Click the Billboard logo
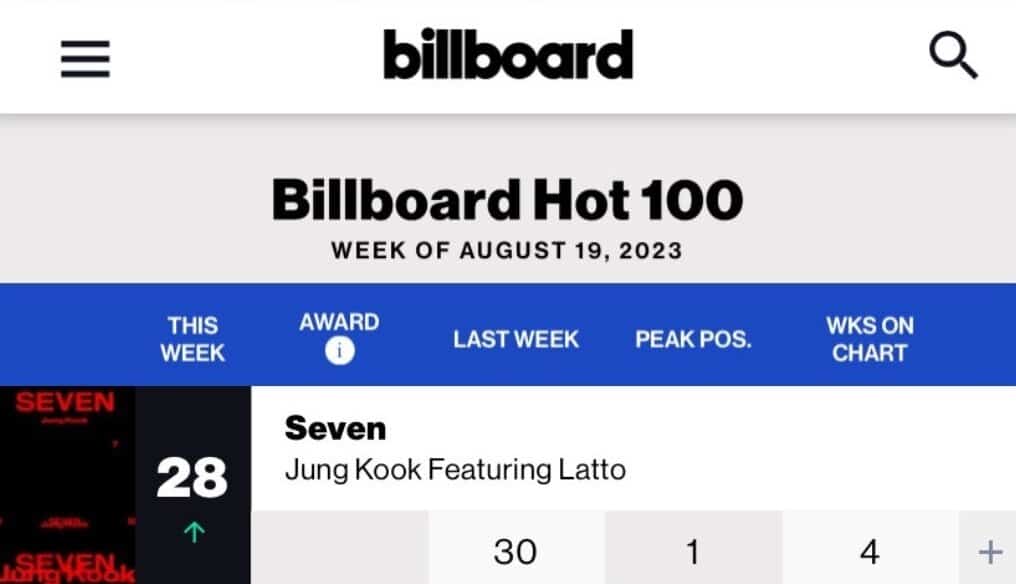Image resolution: width=1016 pixels, height=584 pixels. coord(508,55)
